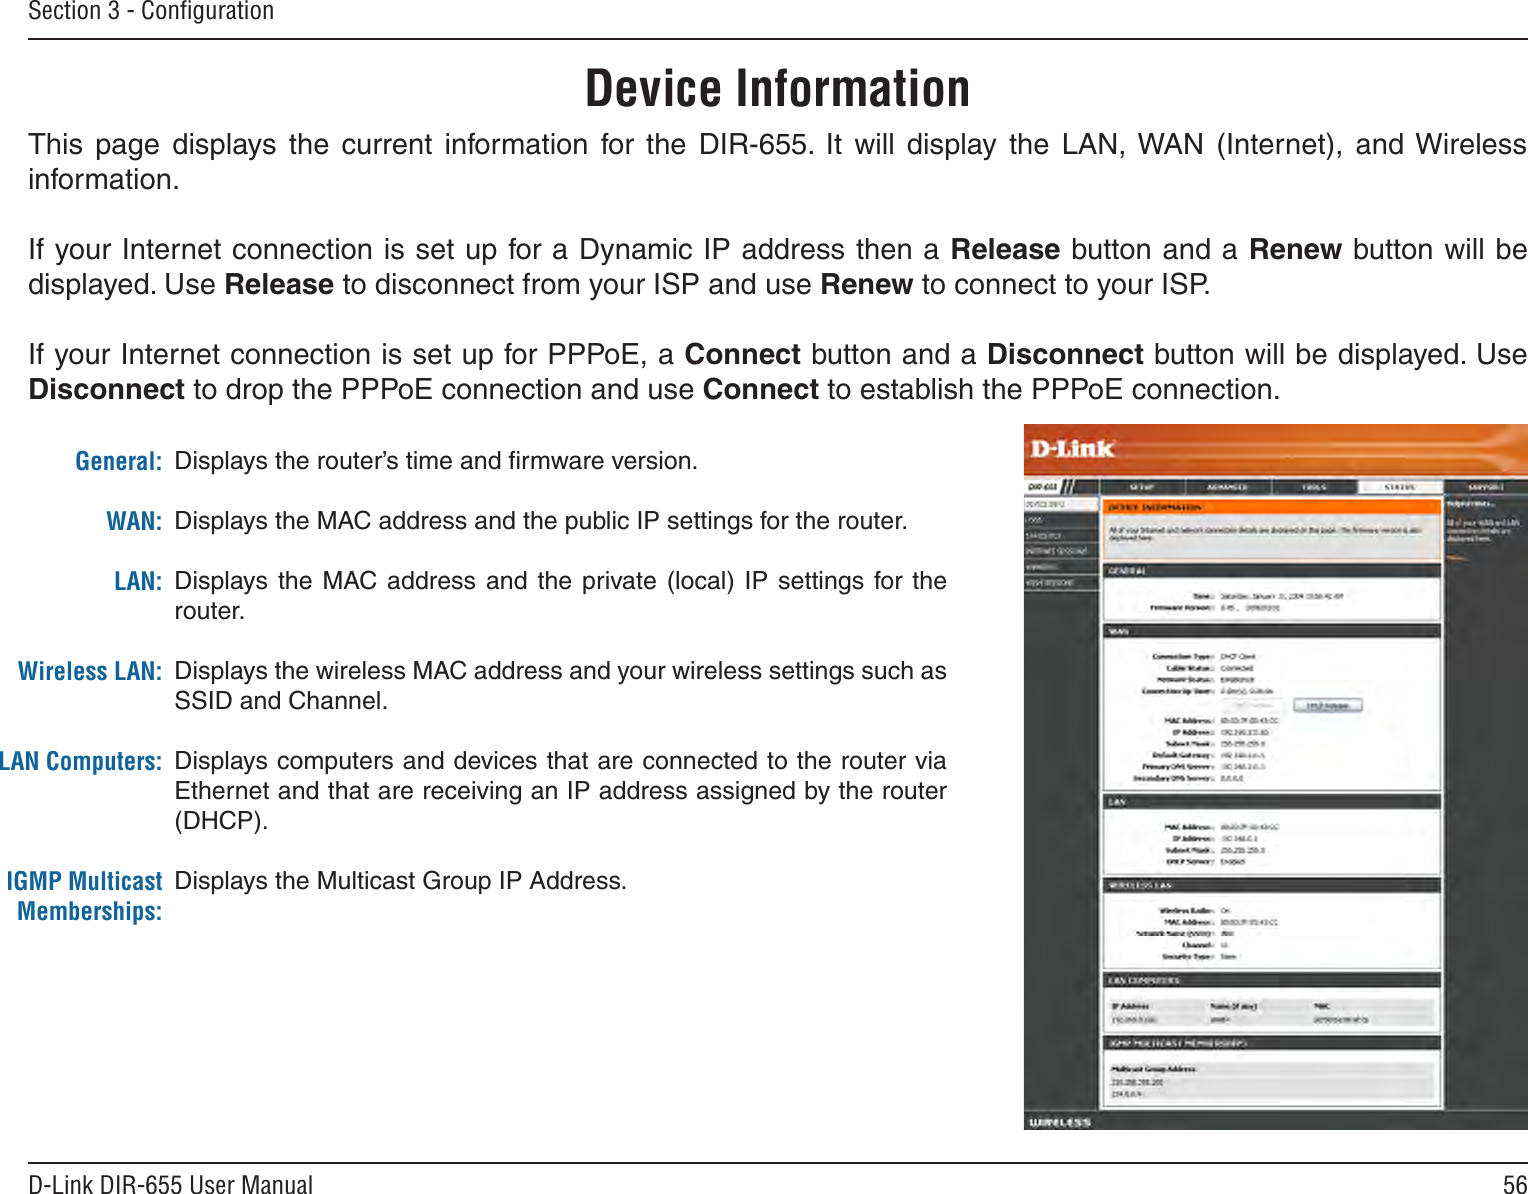This screenshot has height=1194, width=1528.
Task: Click the IGMP Multicast Memberships header bar
Action: [x=1272, y=1043]
